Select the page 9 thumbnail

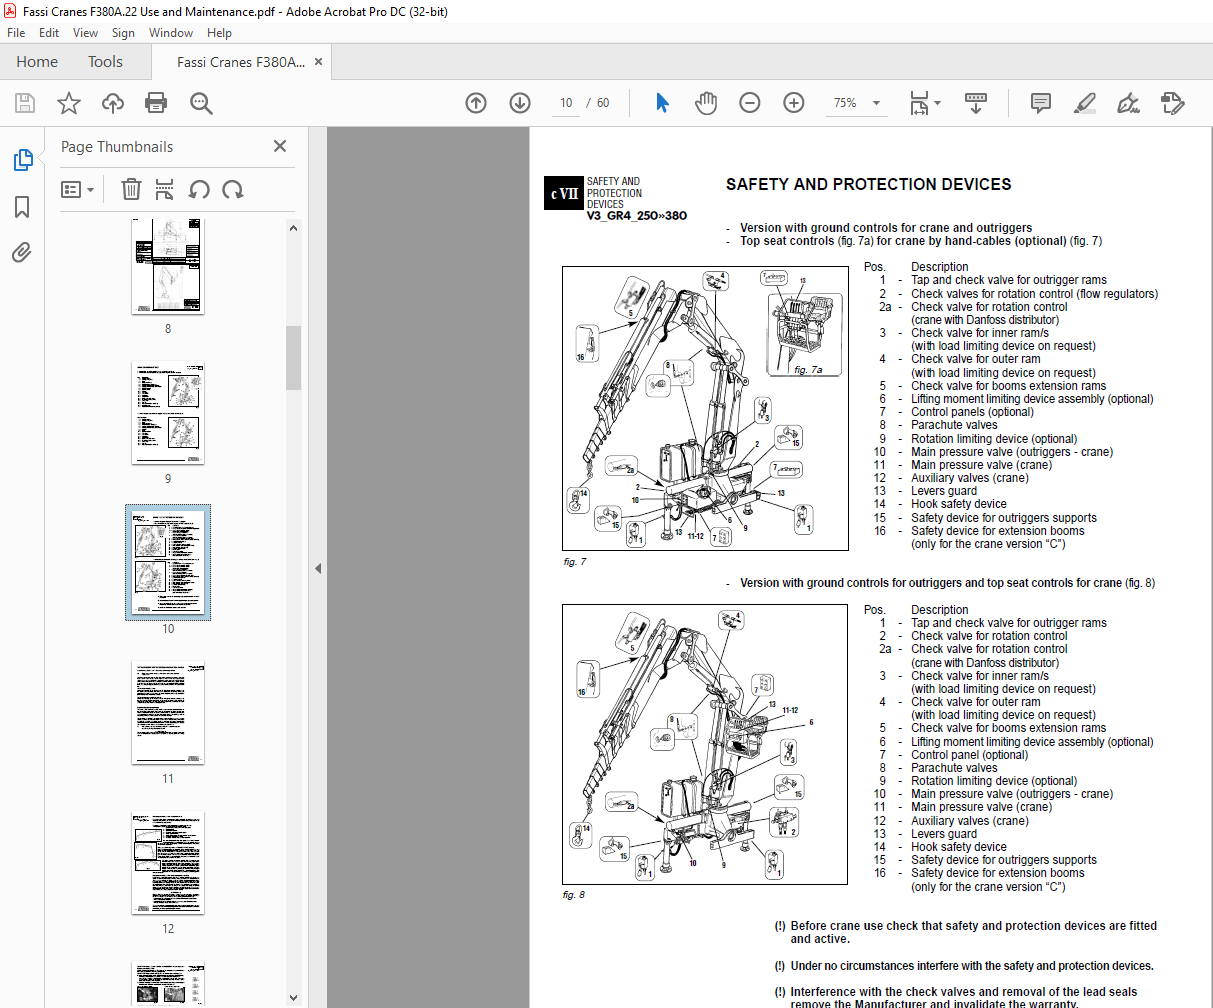tap(168, 413)
